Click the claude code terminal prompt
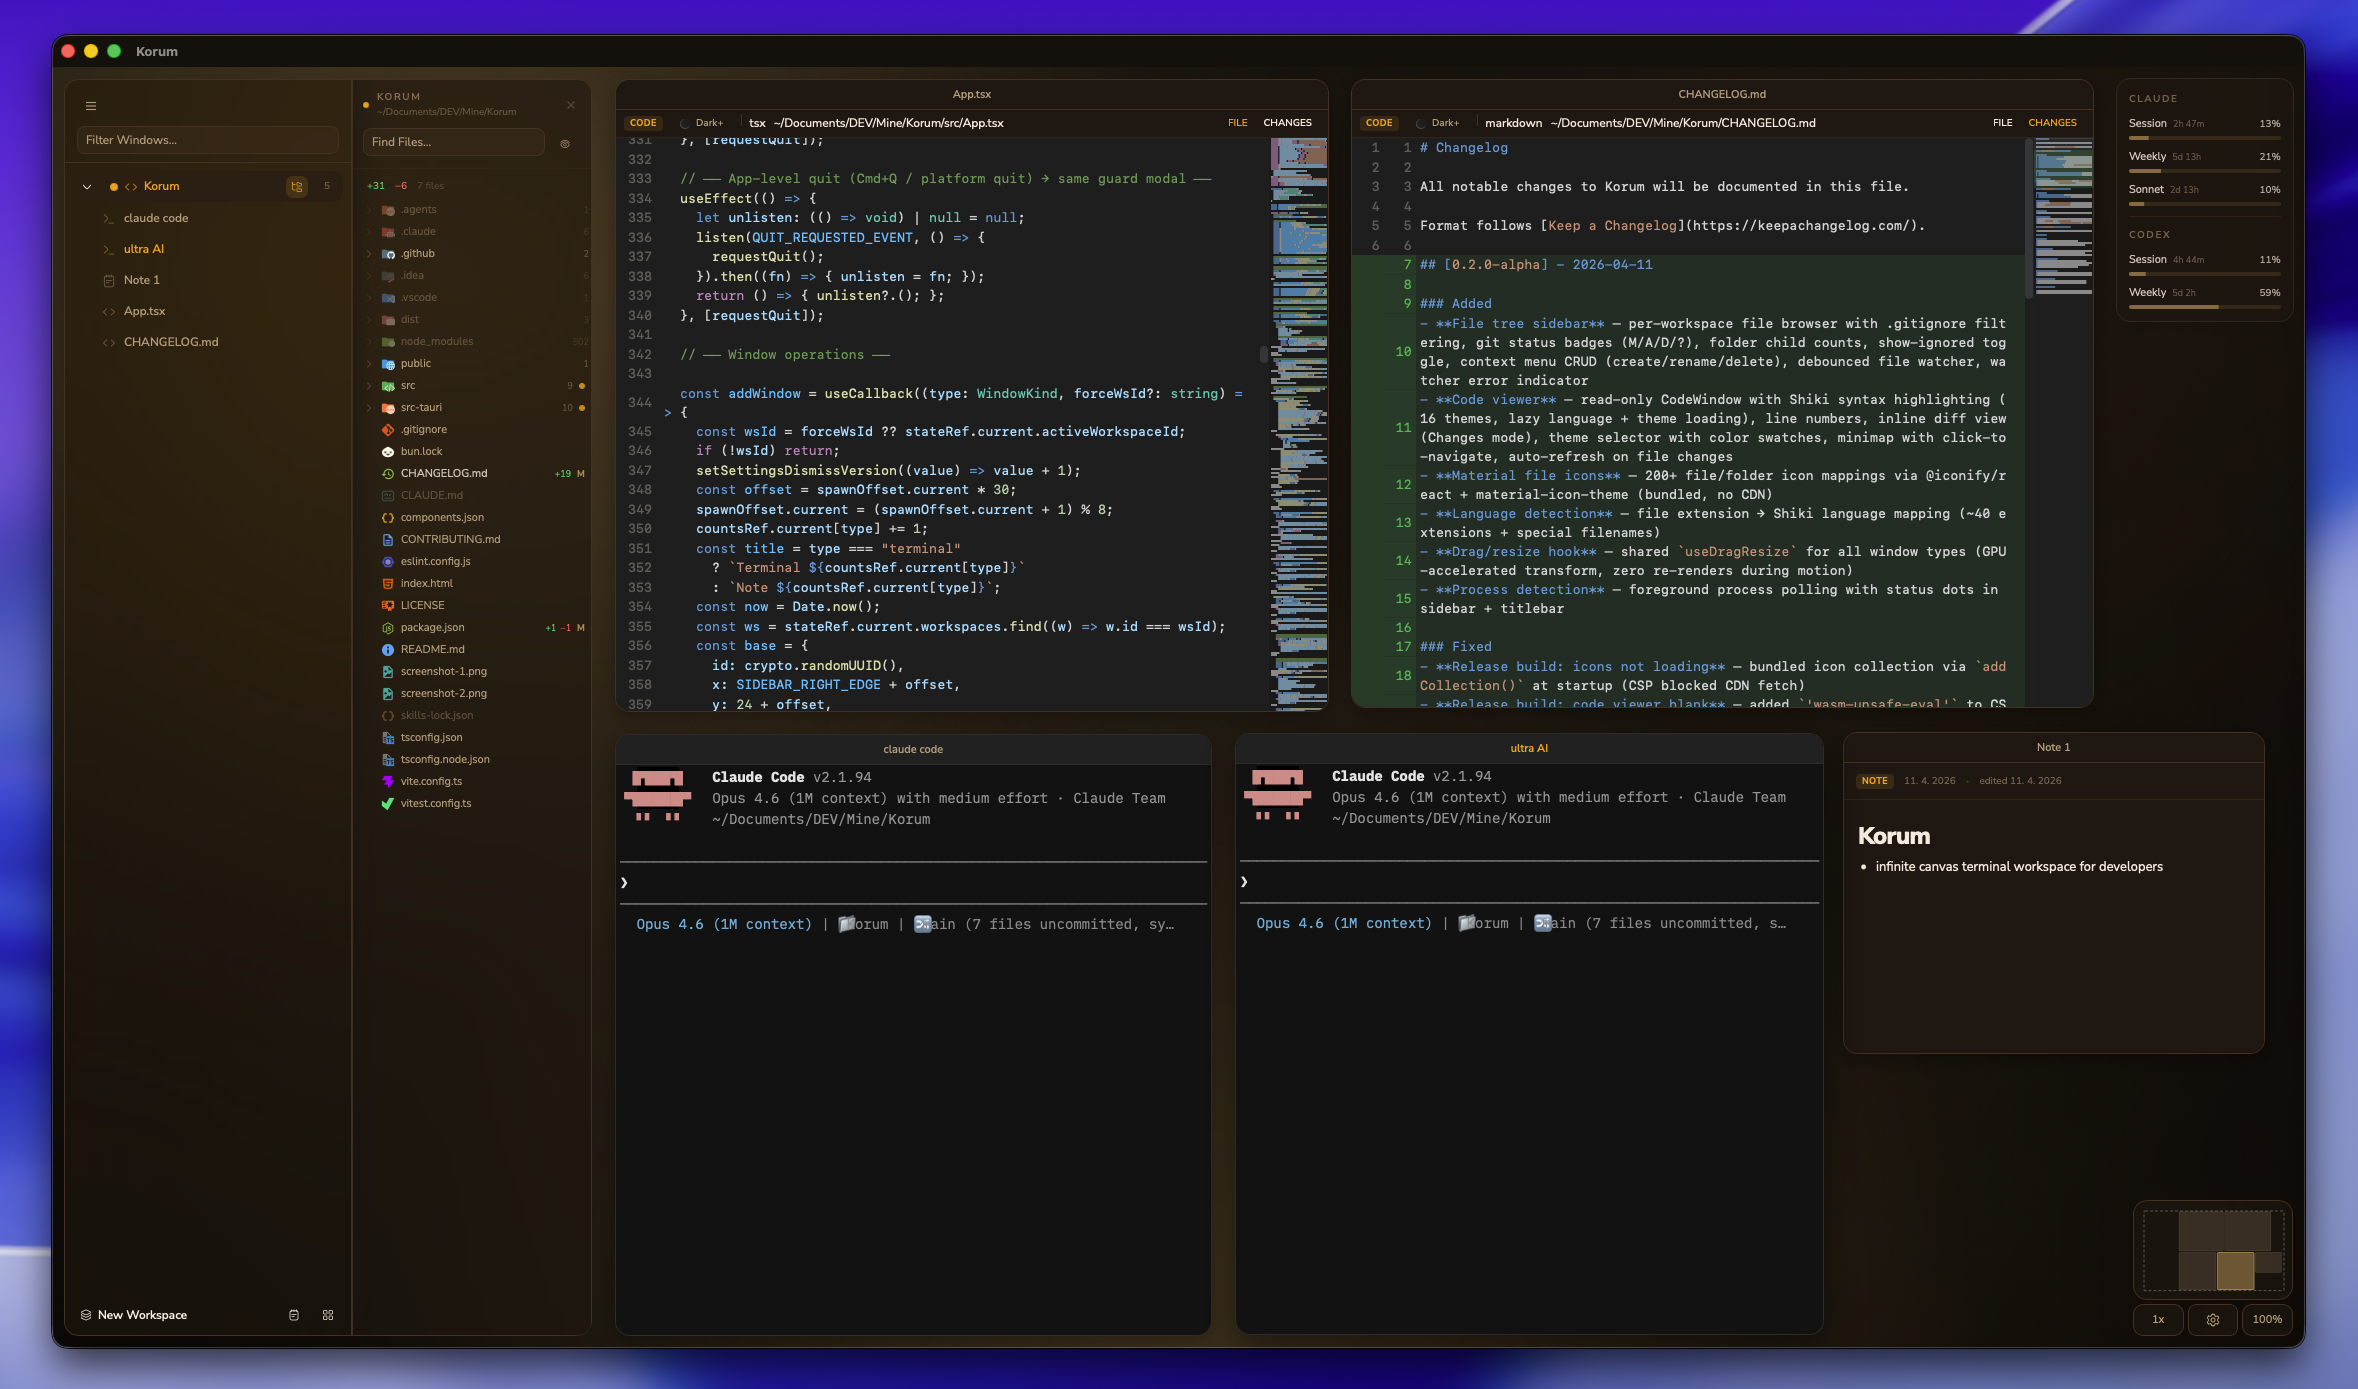 pos(912,882)
